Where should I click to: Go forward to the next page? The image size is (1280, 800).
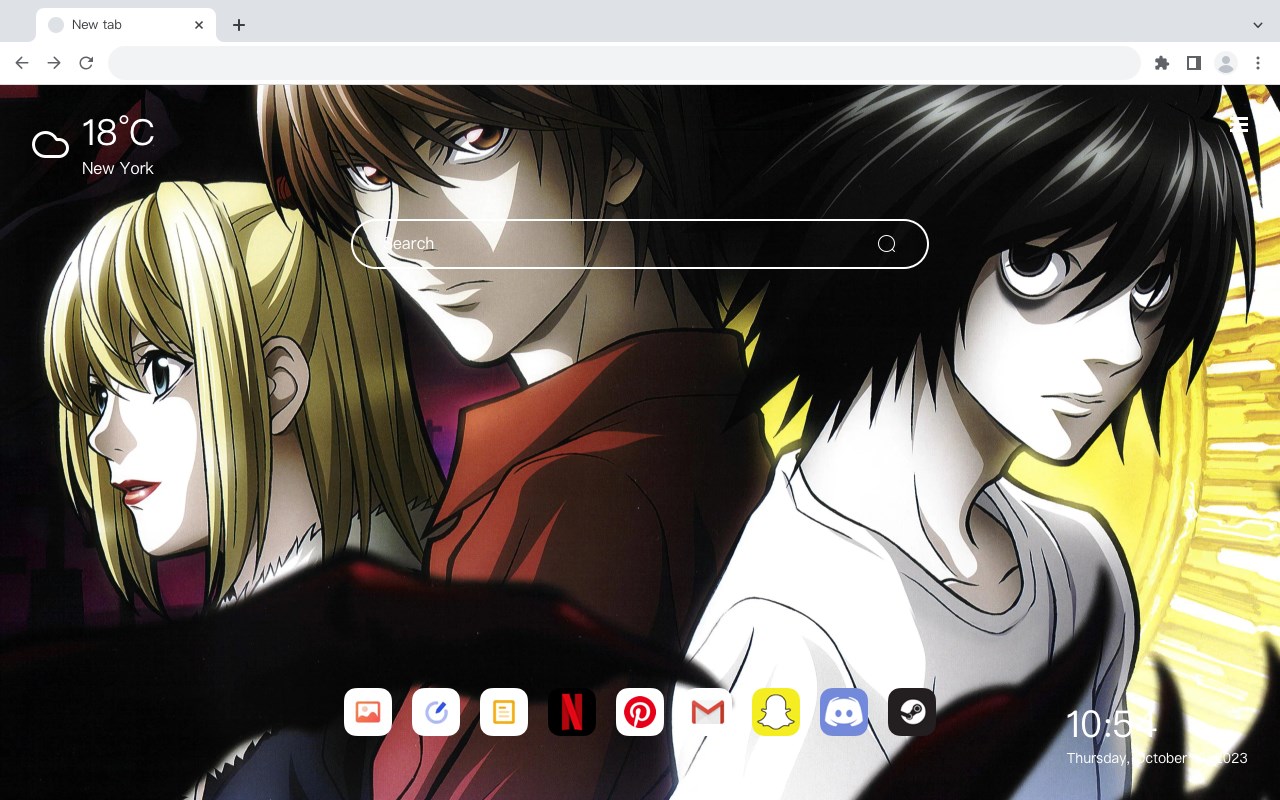pos(54,63)
